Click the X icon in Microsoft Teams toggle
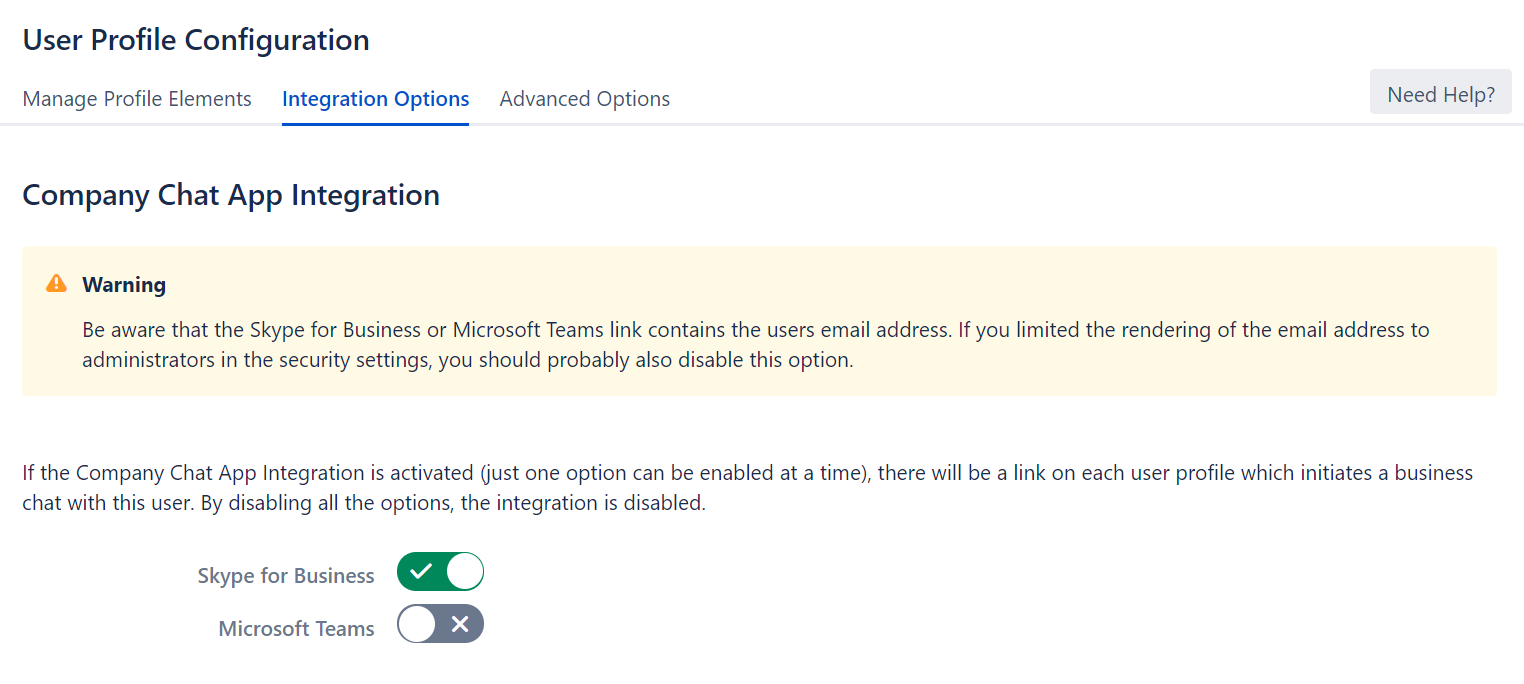This screenshot has height=684, width=1524. 460,625
